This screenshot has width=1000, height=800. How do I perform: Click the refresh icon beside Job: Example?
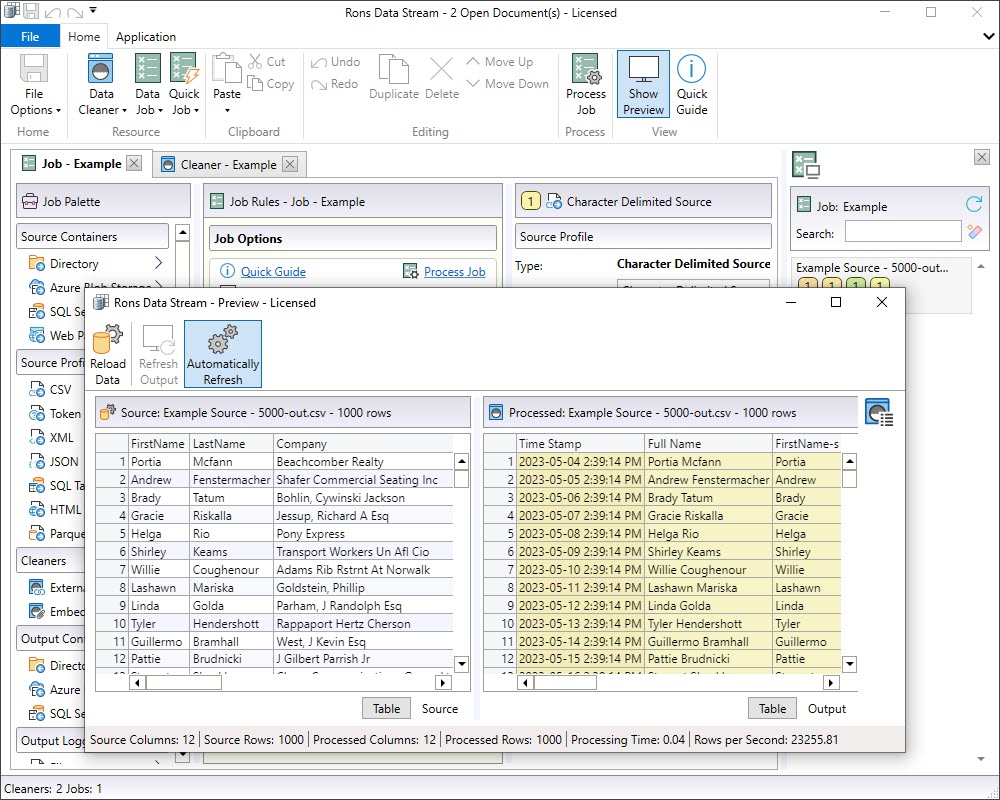pyautogui.click(x=973, y=205)
